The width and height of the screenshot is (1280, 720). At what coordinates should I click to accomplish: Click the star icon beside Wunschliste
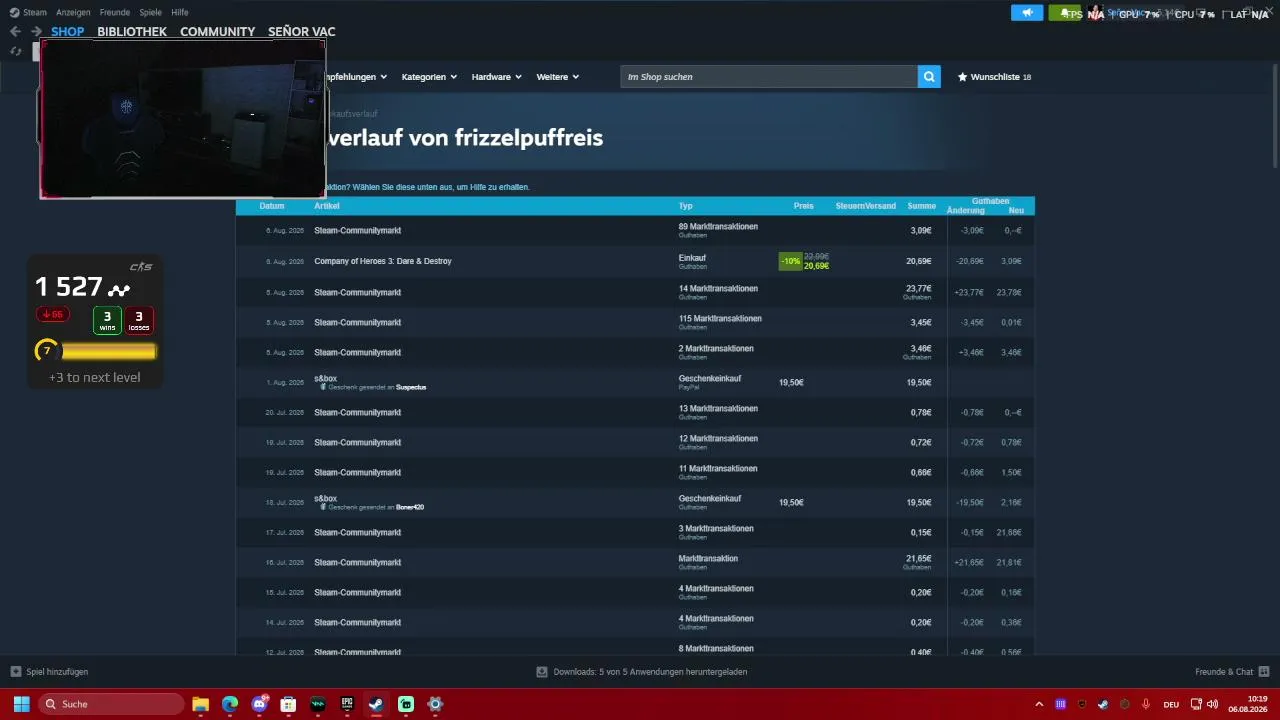[962, 77]
